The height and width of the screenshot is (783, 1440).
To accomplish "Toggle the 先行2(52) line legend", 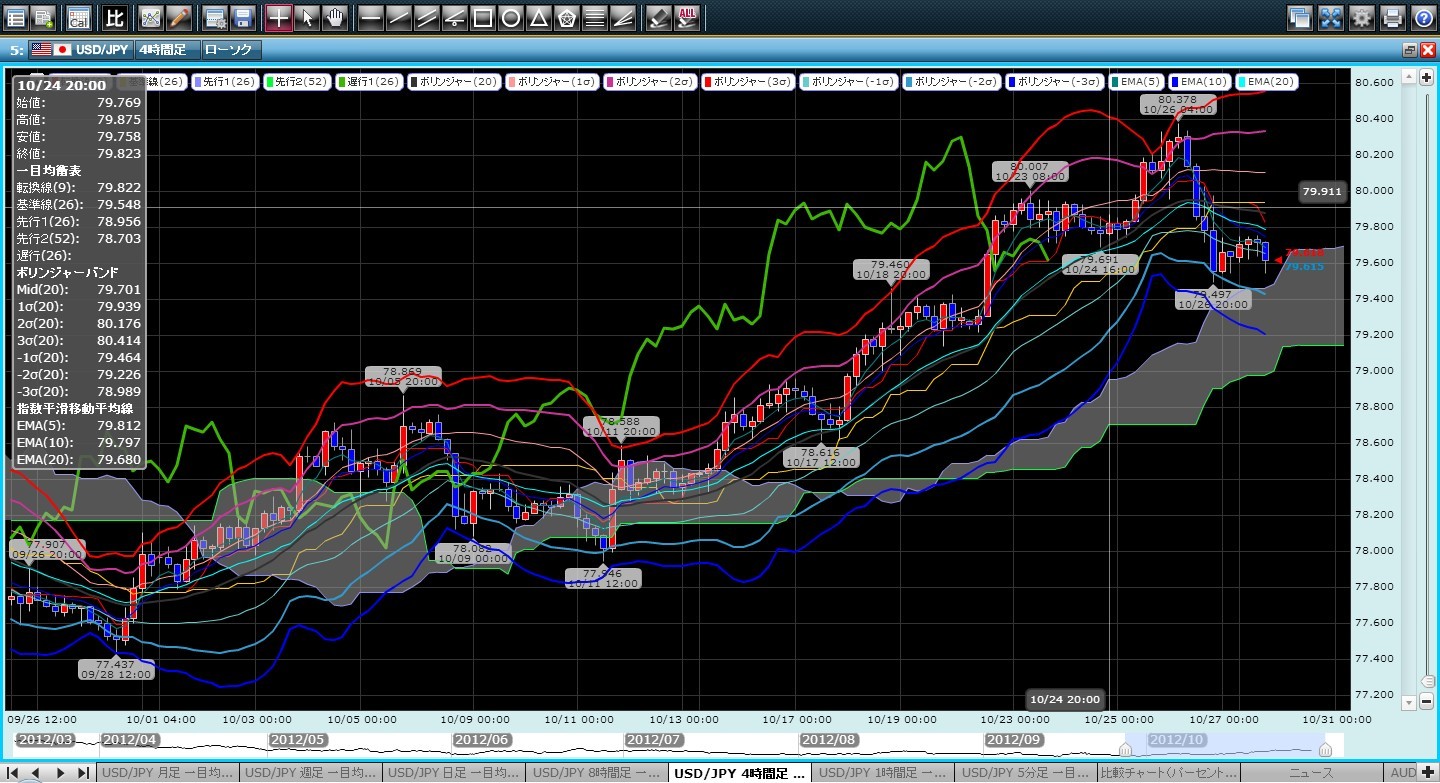I will (294, 82).
